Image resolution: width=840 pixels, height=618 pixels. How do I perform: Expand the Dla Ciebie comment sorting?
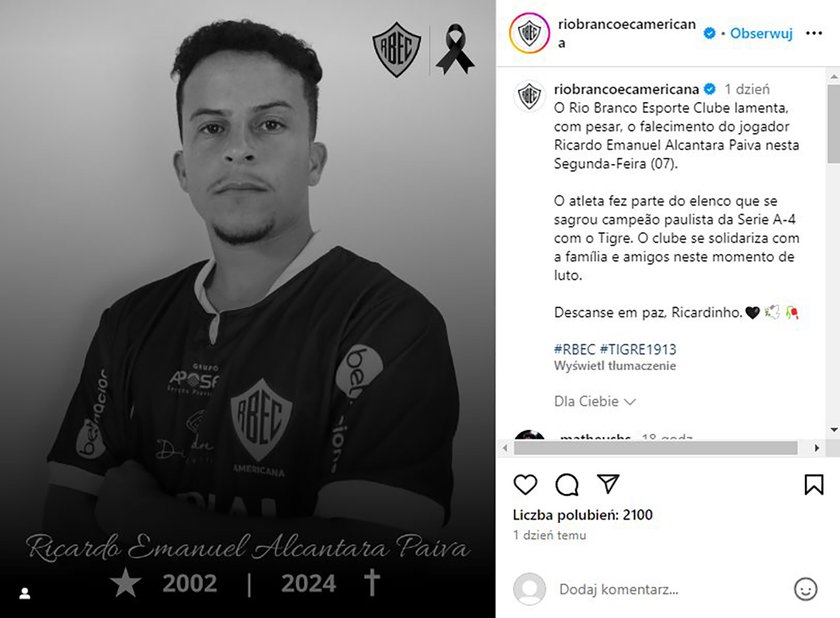[x=595, y=401]
